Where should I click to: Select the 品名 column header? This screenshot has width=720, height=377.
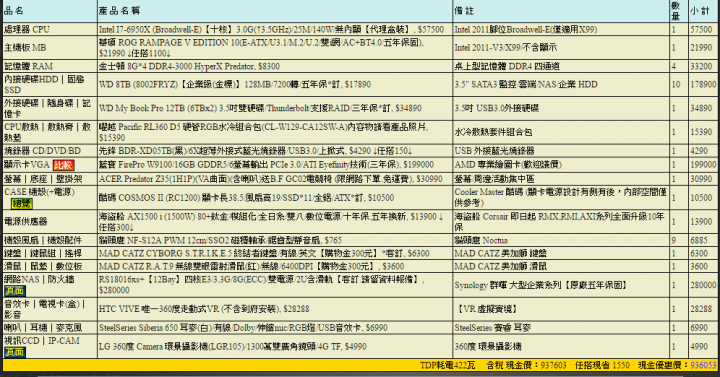(50, 11)
